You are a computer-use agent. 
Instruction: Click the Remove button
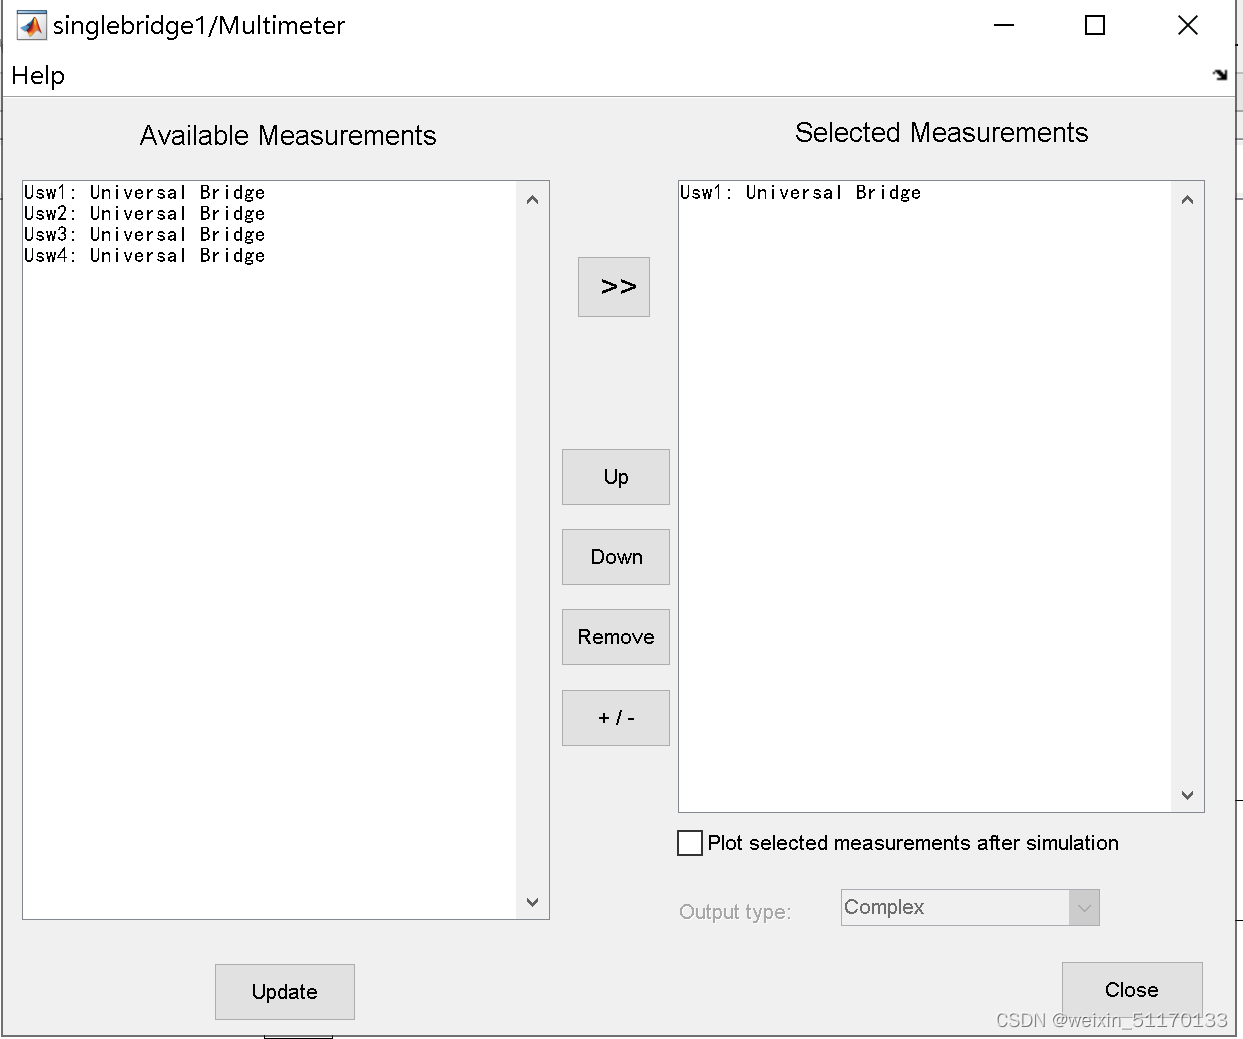[615, 637]
